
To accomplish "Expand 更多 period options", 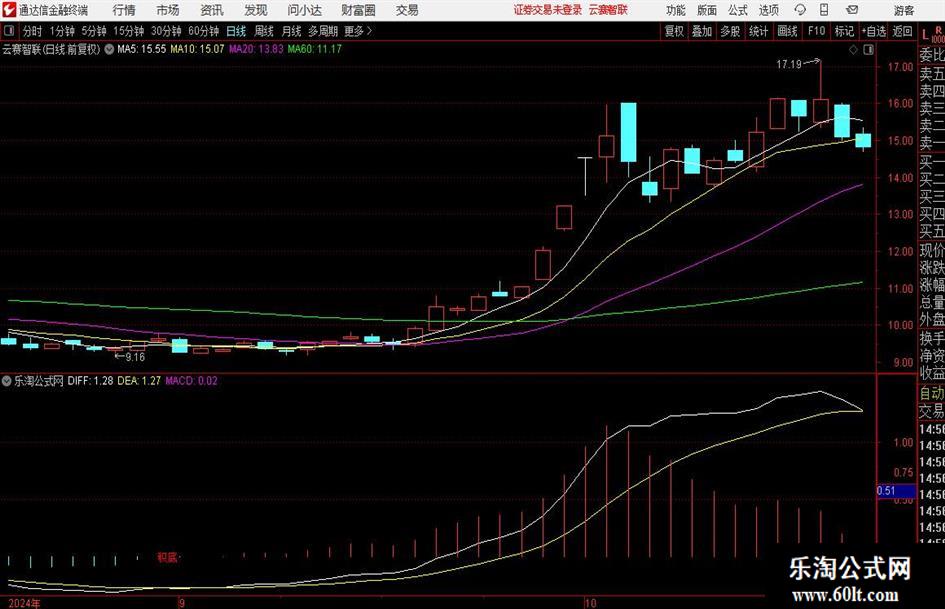I will pyautogui.click(x=358, y=31).
